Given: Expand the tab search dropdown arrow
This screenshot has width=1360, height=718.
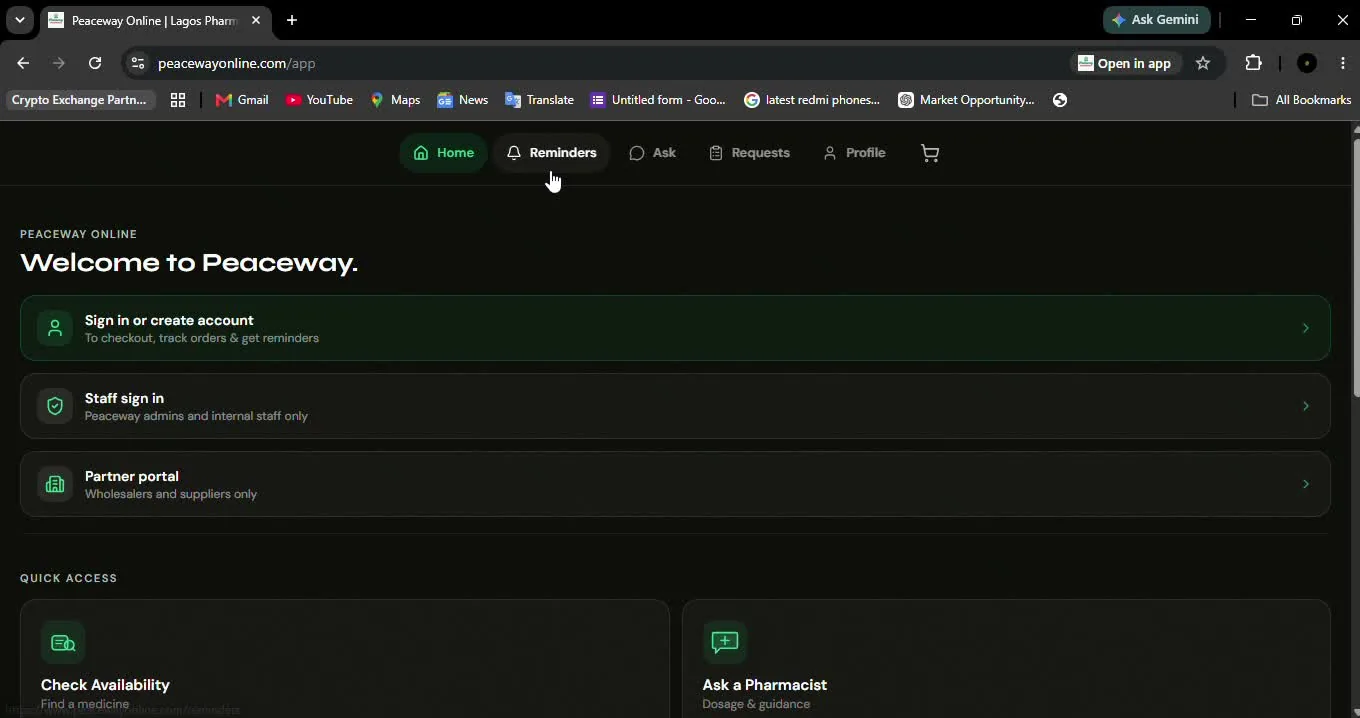Looking at the screenshot, I should 19,20.
